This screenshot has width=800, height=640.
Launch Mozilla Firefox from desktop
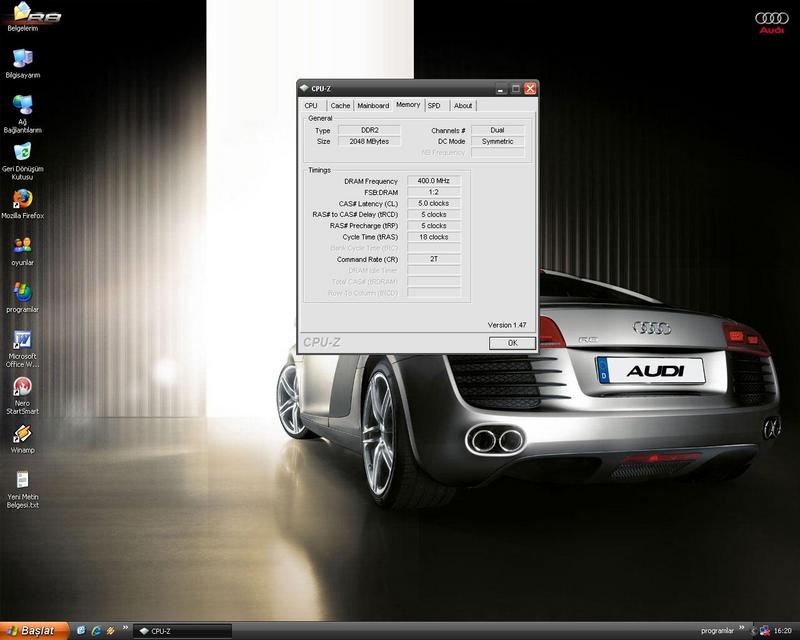22,204
